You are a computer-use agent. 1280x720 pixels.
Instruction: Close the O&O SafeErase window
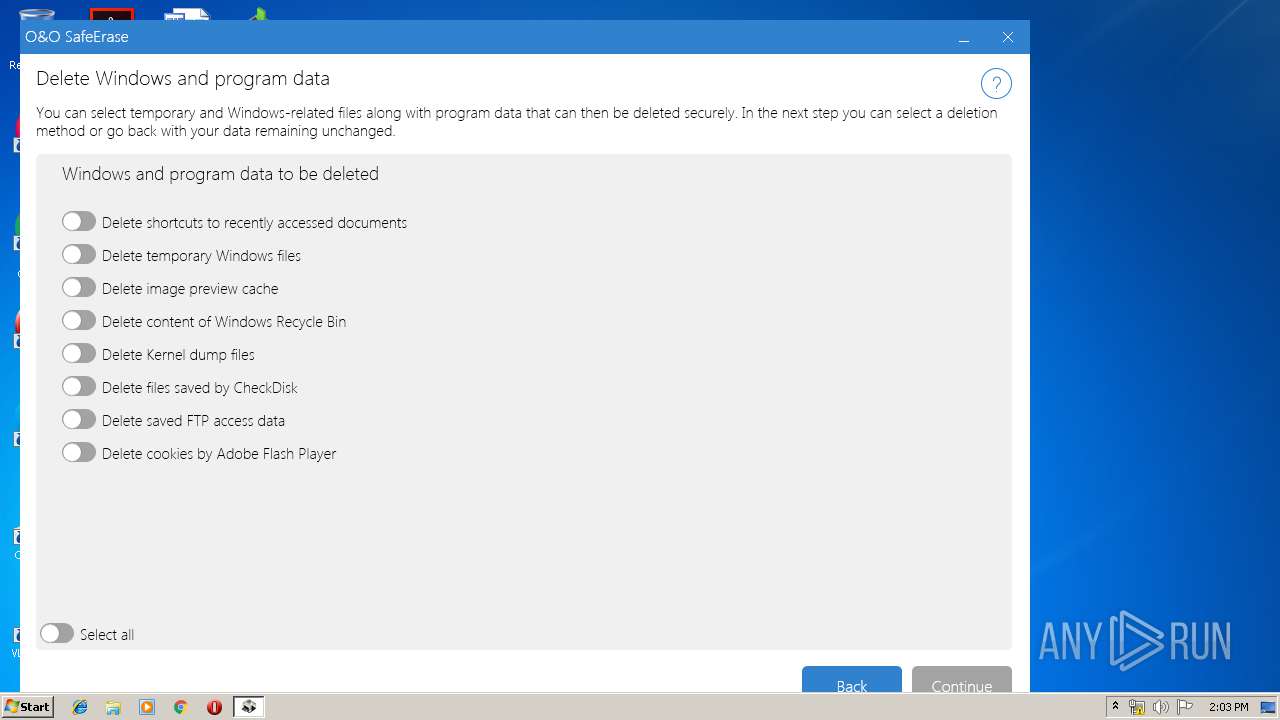click(1008, 37)
